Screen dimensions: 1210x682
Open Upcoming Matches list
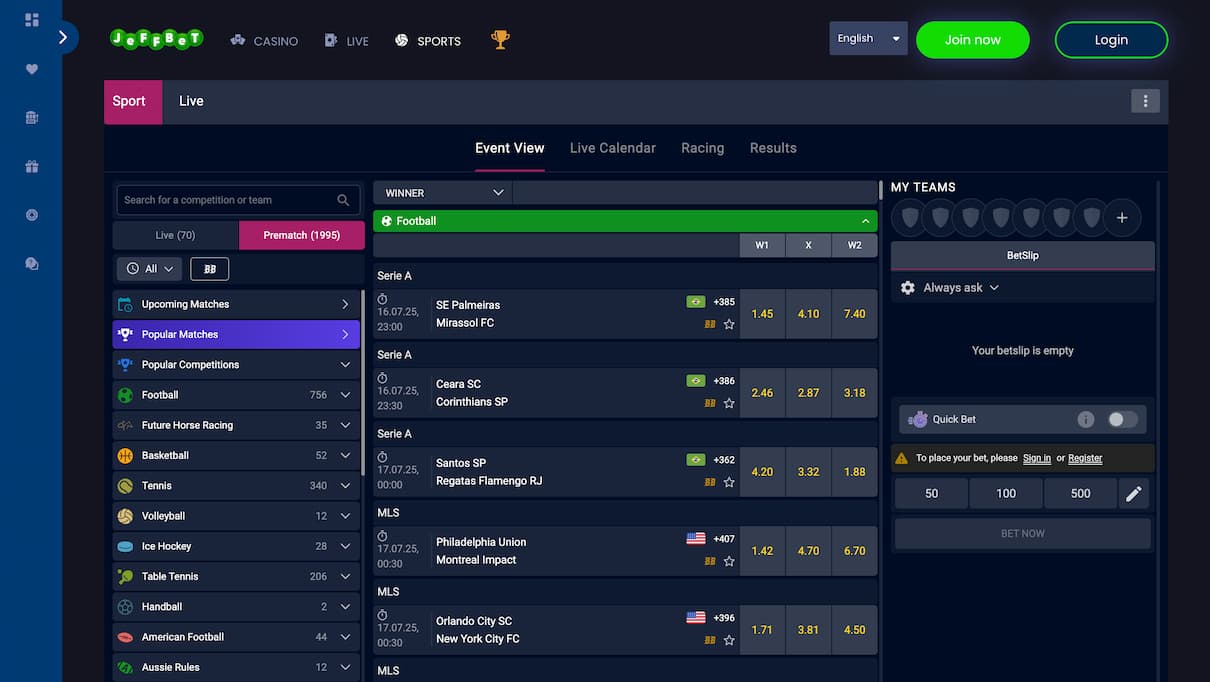click(x=236, y=304)
